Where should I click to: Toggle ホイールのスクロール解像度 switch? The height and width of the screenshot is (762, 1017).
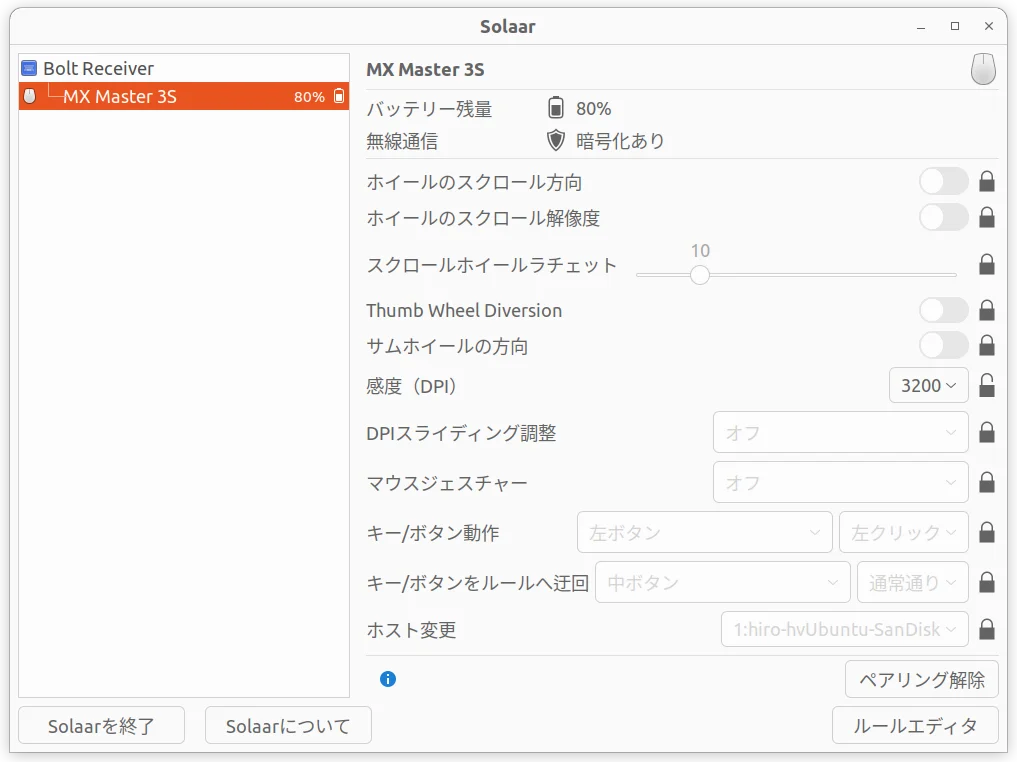tap(944, 217)
